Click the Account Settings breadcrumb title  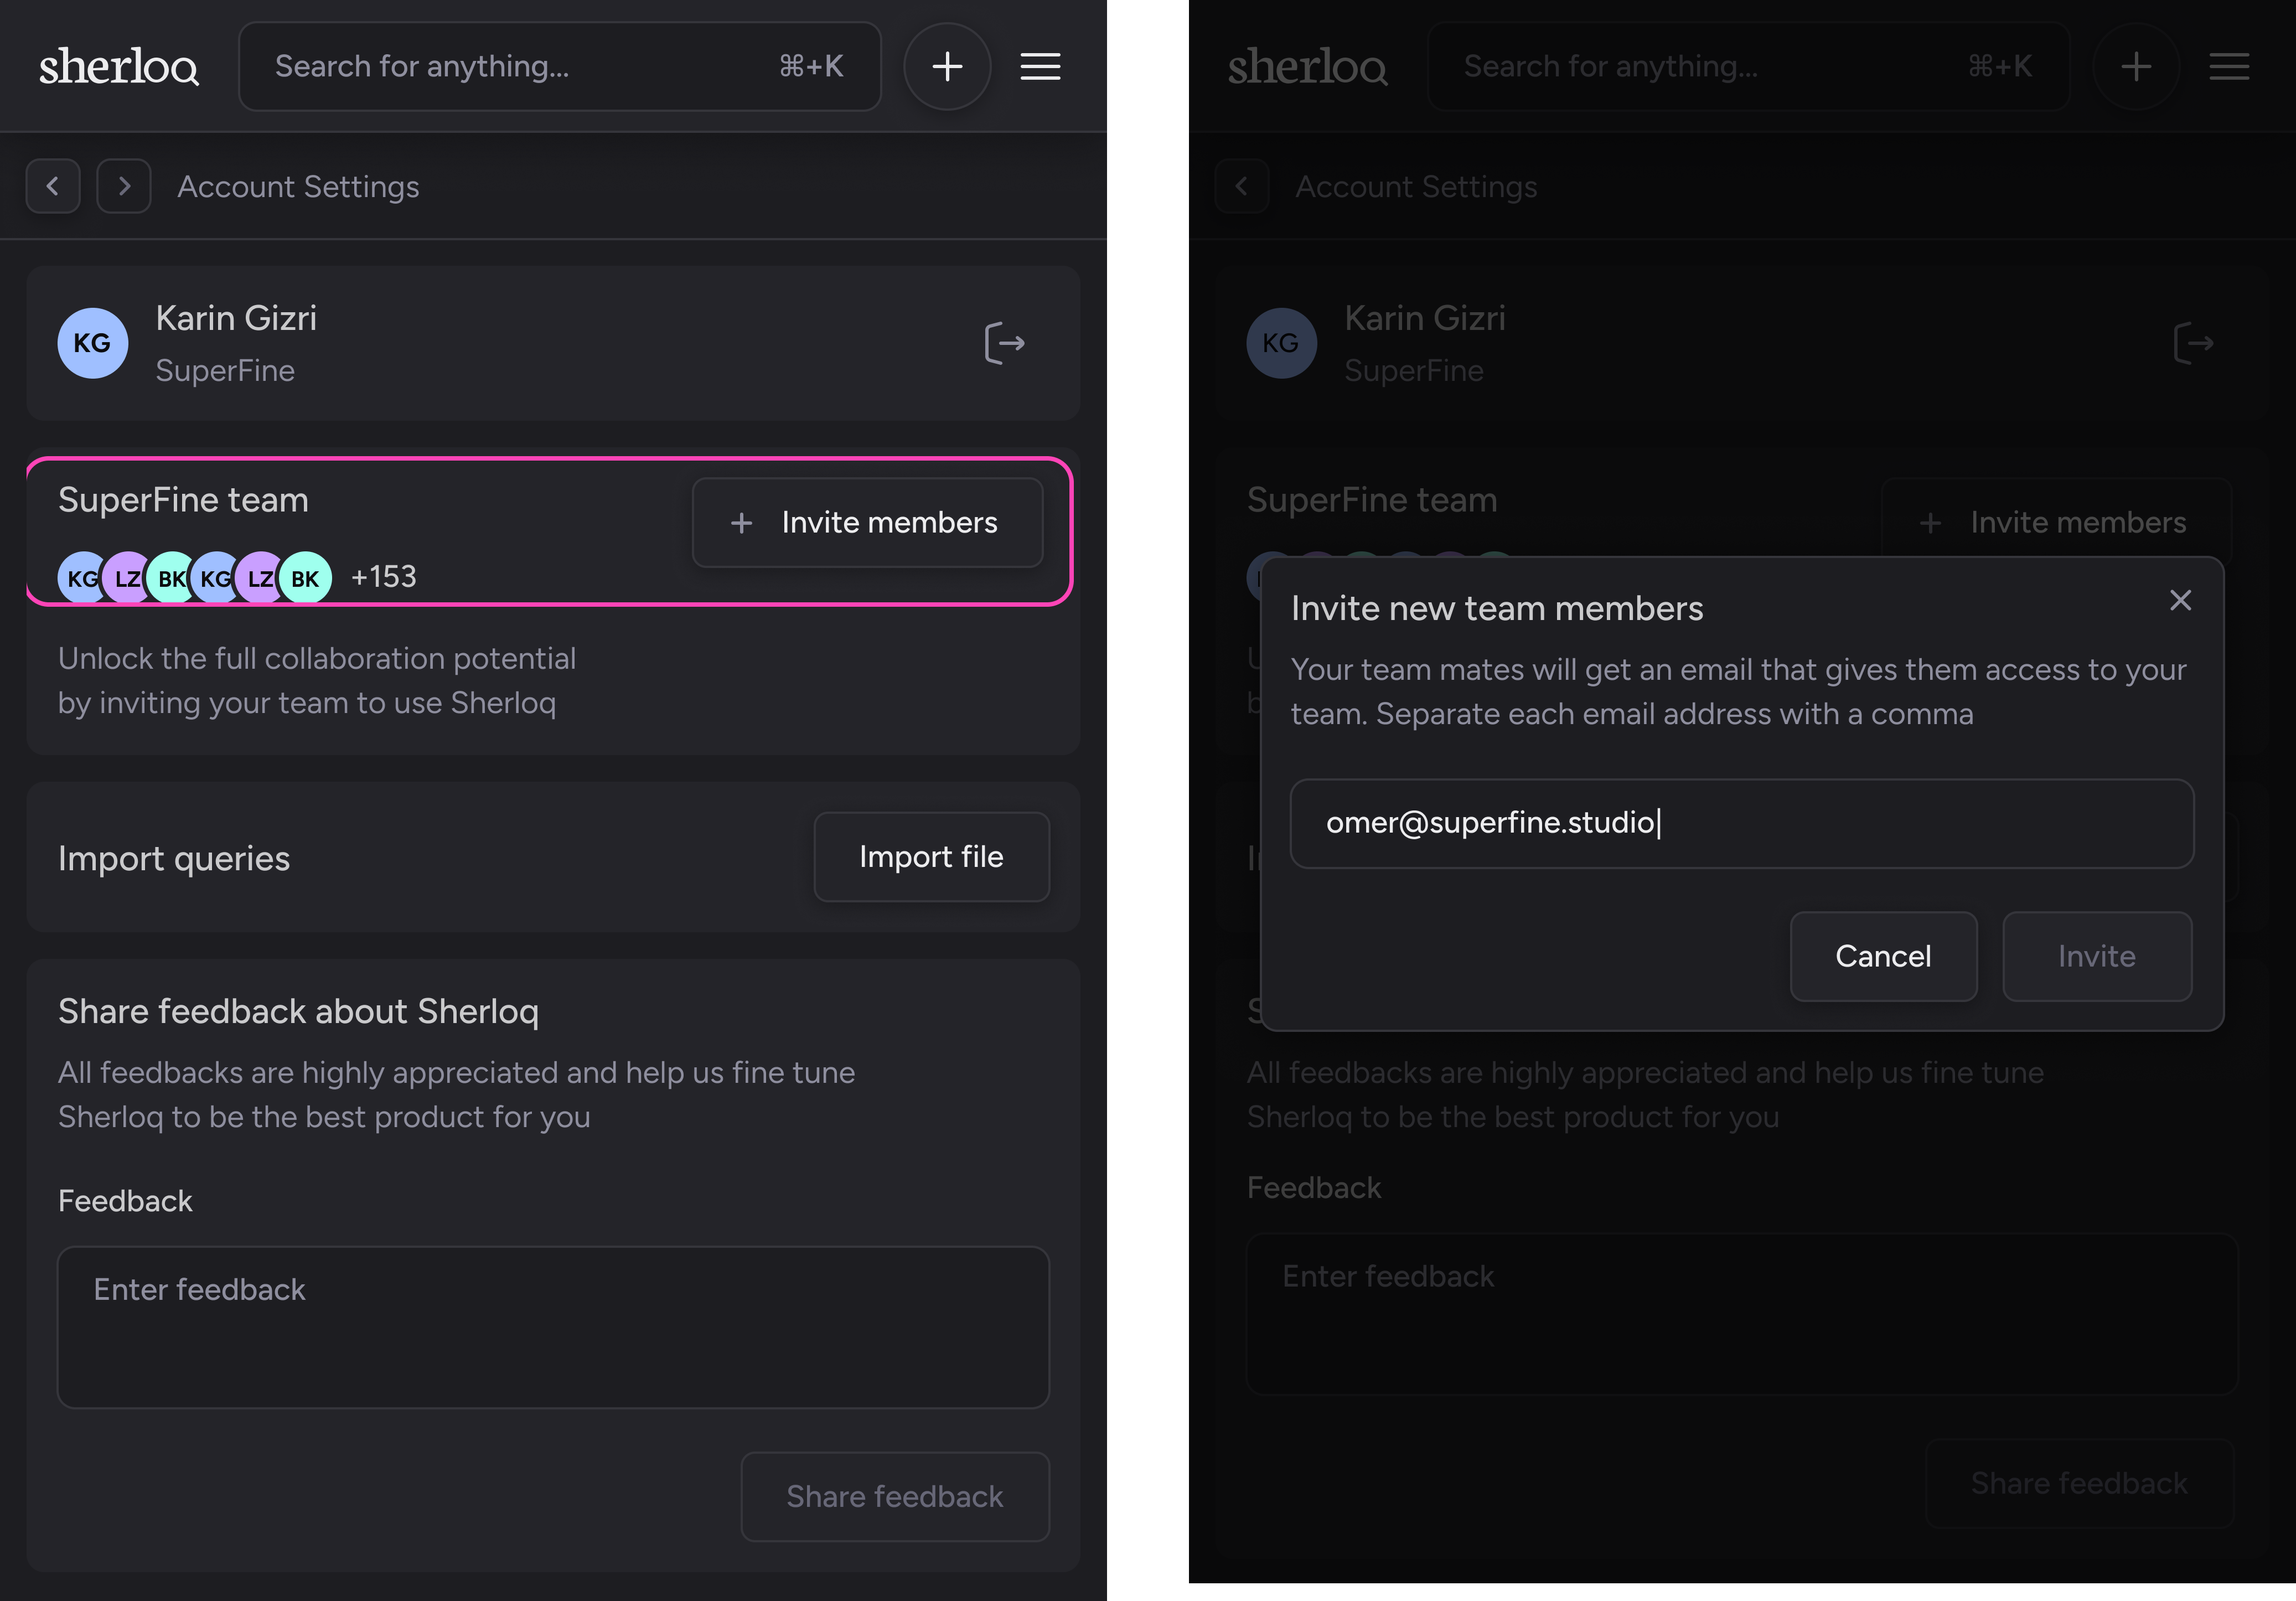pos(298,187)
